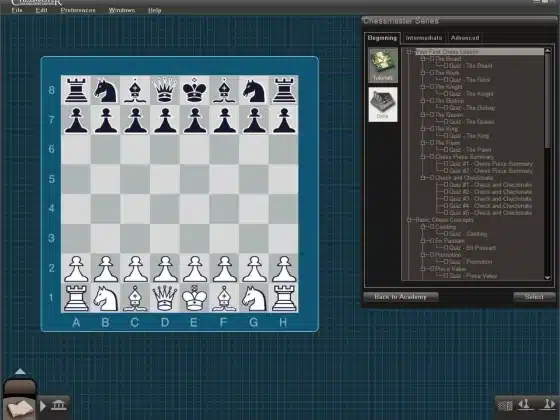Collapse The King lesson node

coord(423,129)
